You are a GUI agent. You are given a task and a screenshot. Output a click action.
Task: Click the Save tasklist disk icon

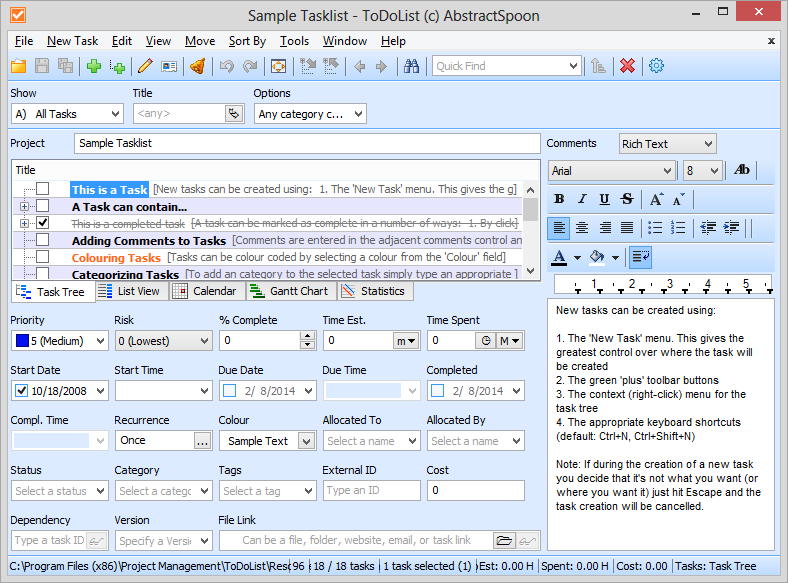tap(42, 66)
